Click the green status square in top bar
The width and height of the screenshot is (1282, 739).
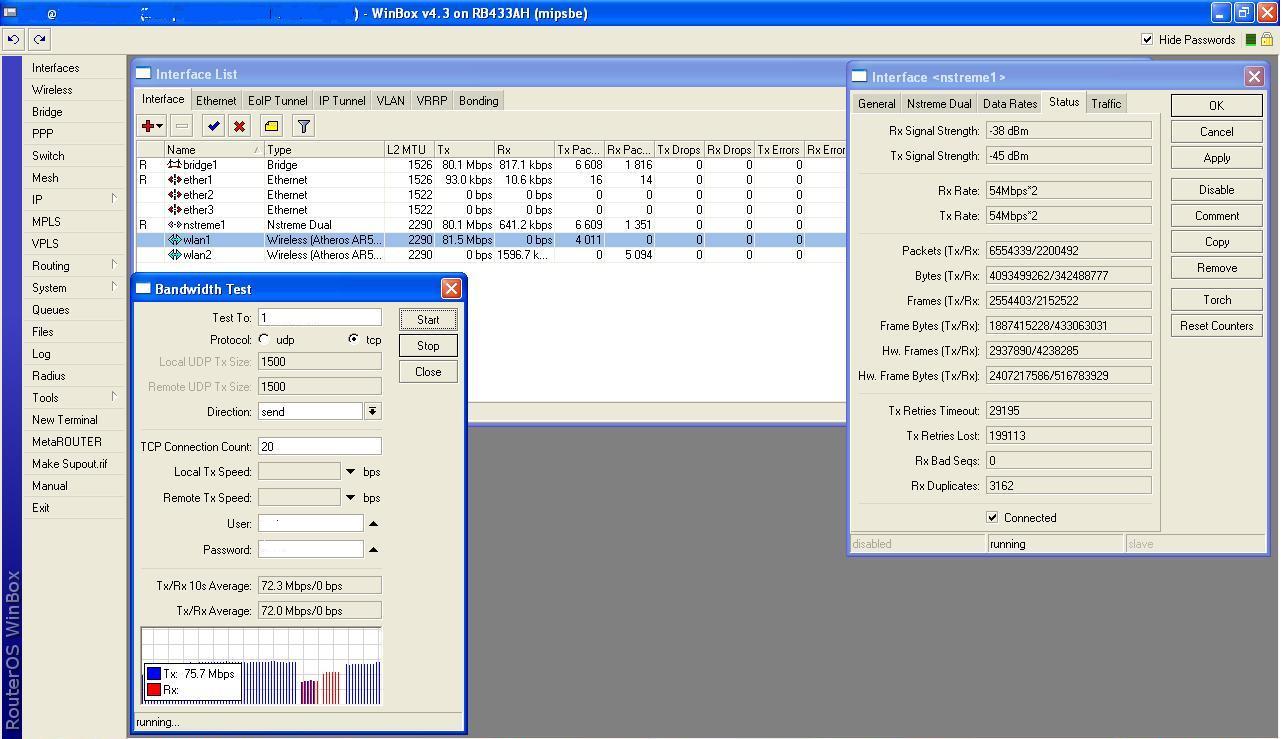(1251, 40)
